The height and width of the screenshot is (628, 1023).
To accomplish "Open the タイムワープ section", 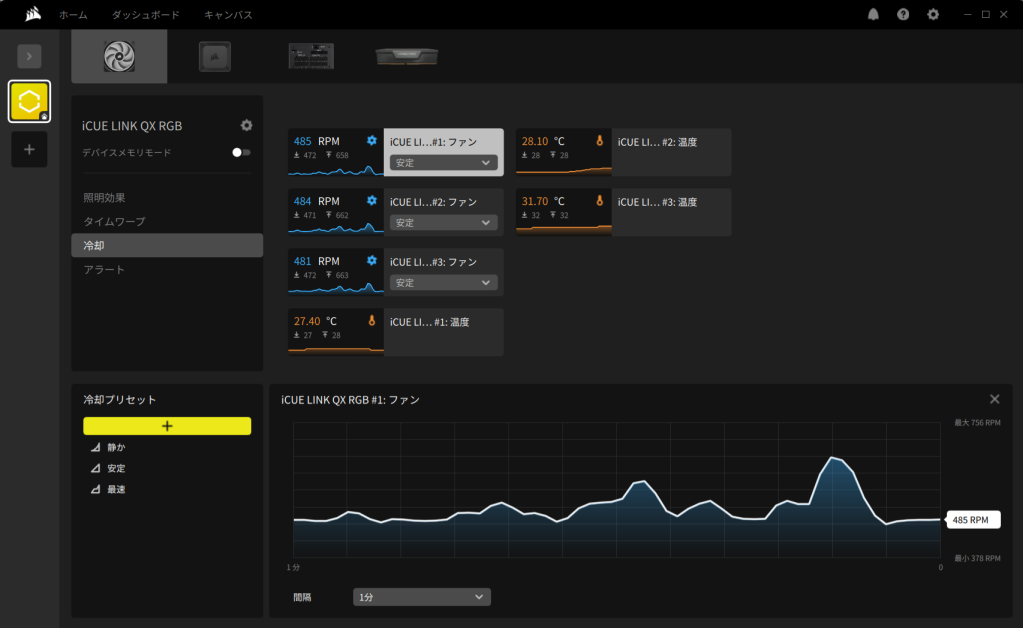I will [114, 222].
